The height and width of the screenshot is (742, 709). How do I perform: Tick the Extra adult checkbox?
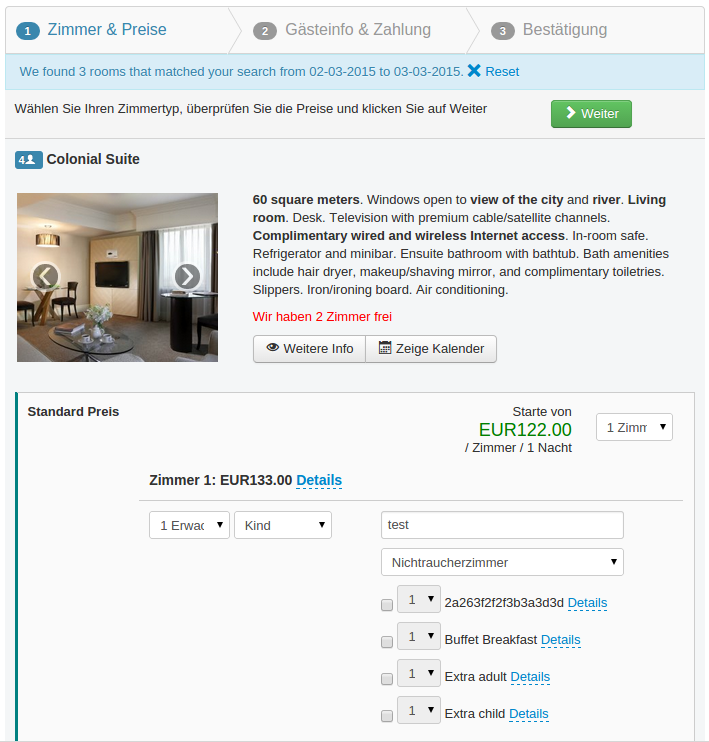coord(387,679)
